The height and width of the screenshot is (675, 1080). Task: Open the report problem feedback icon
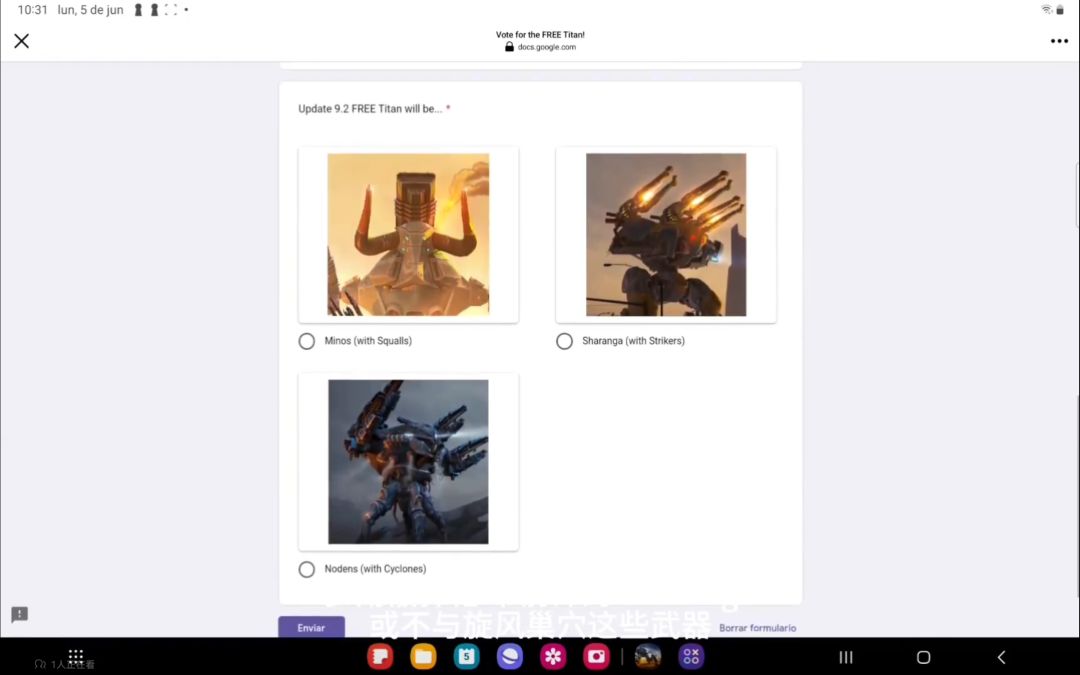pos(19,614)
